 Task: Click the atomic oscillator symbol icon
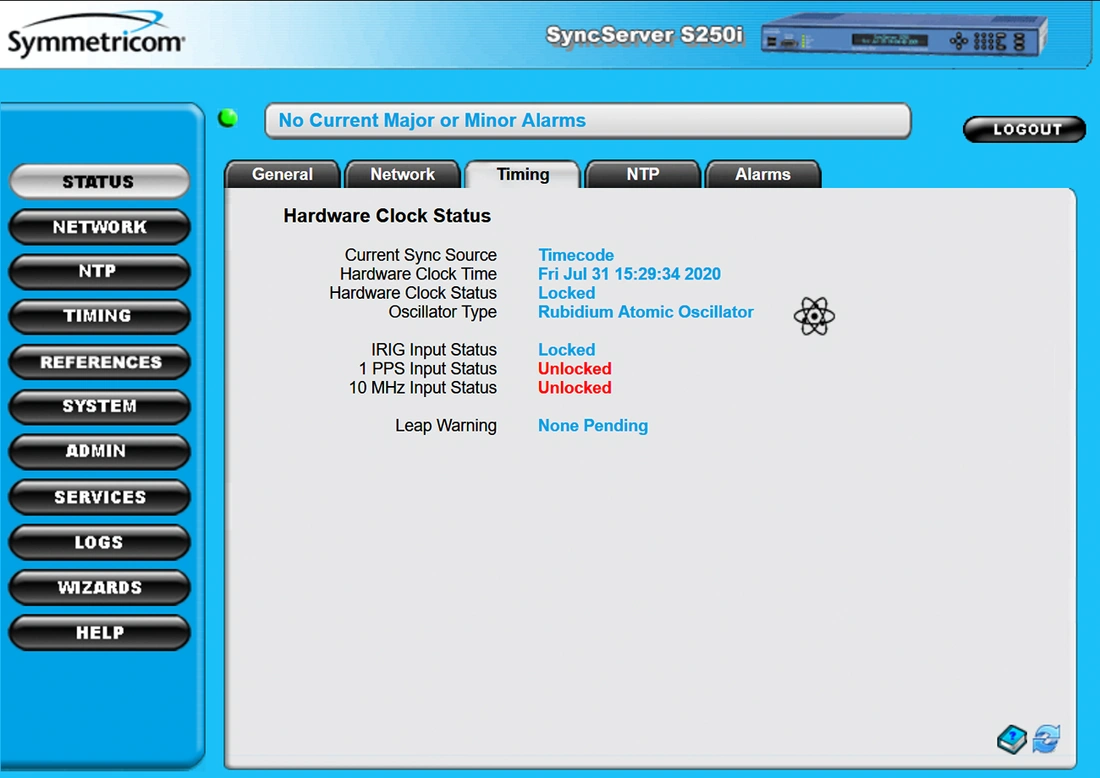pyautogui.click(x=814, y=316)
